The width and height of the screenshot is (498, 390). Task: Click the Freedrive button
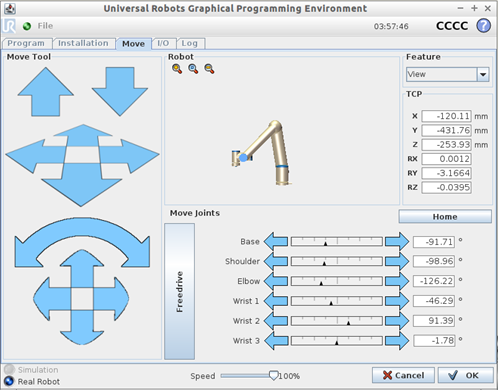point(179,291)
